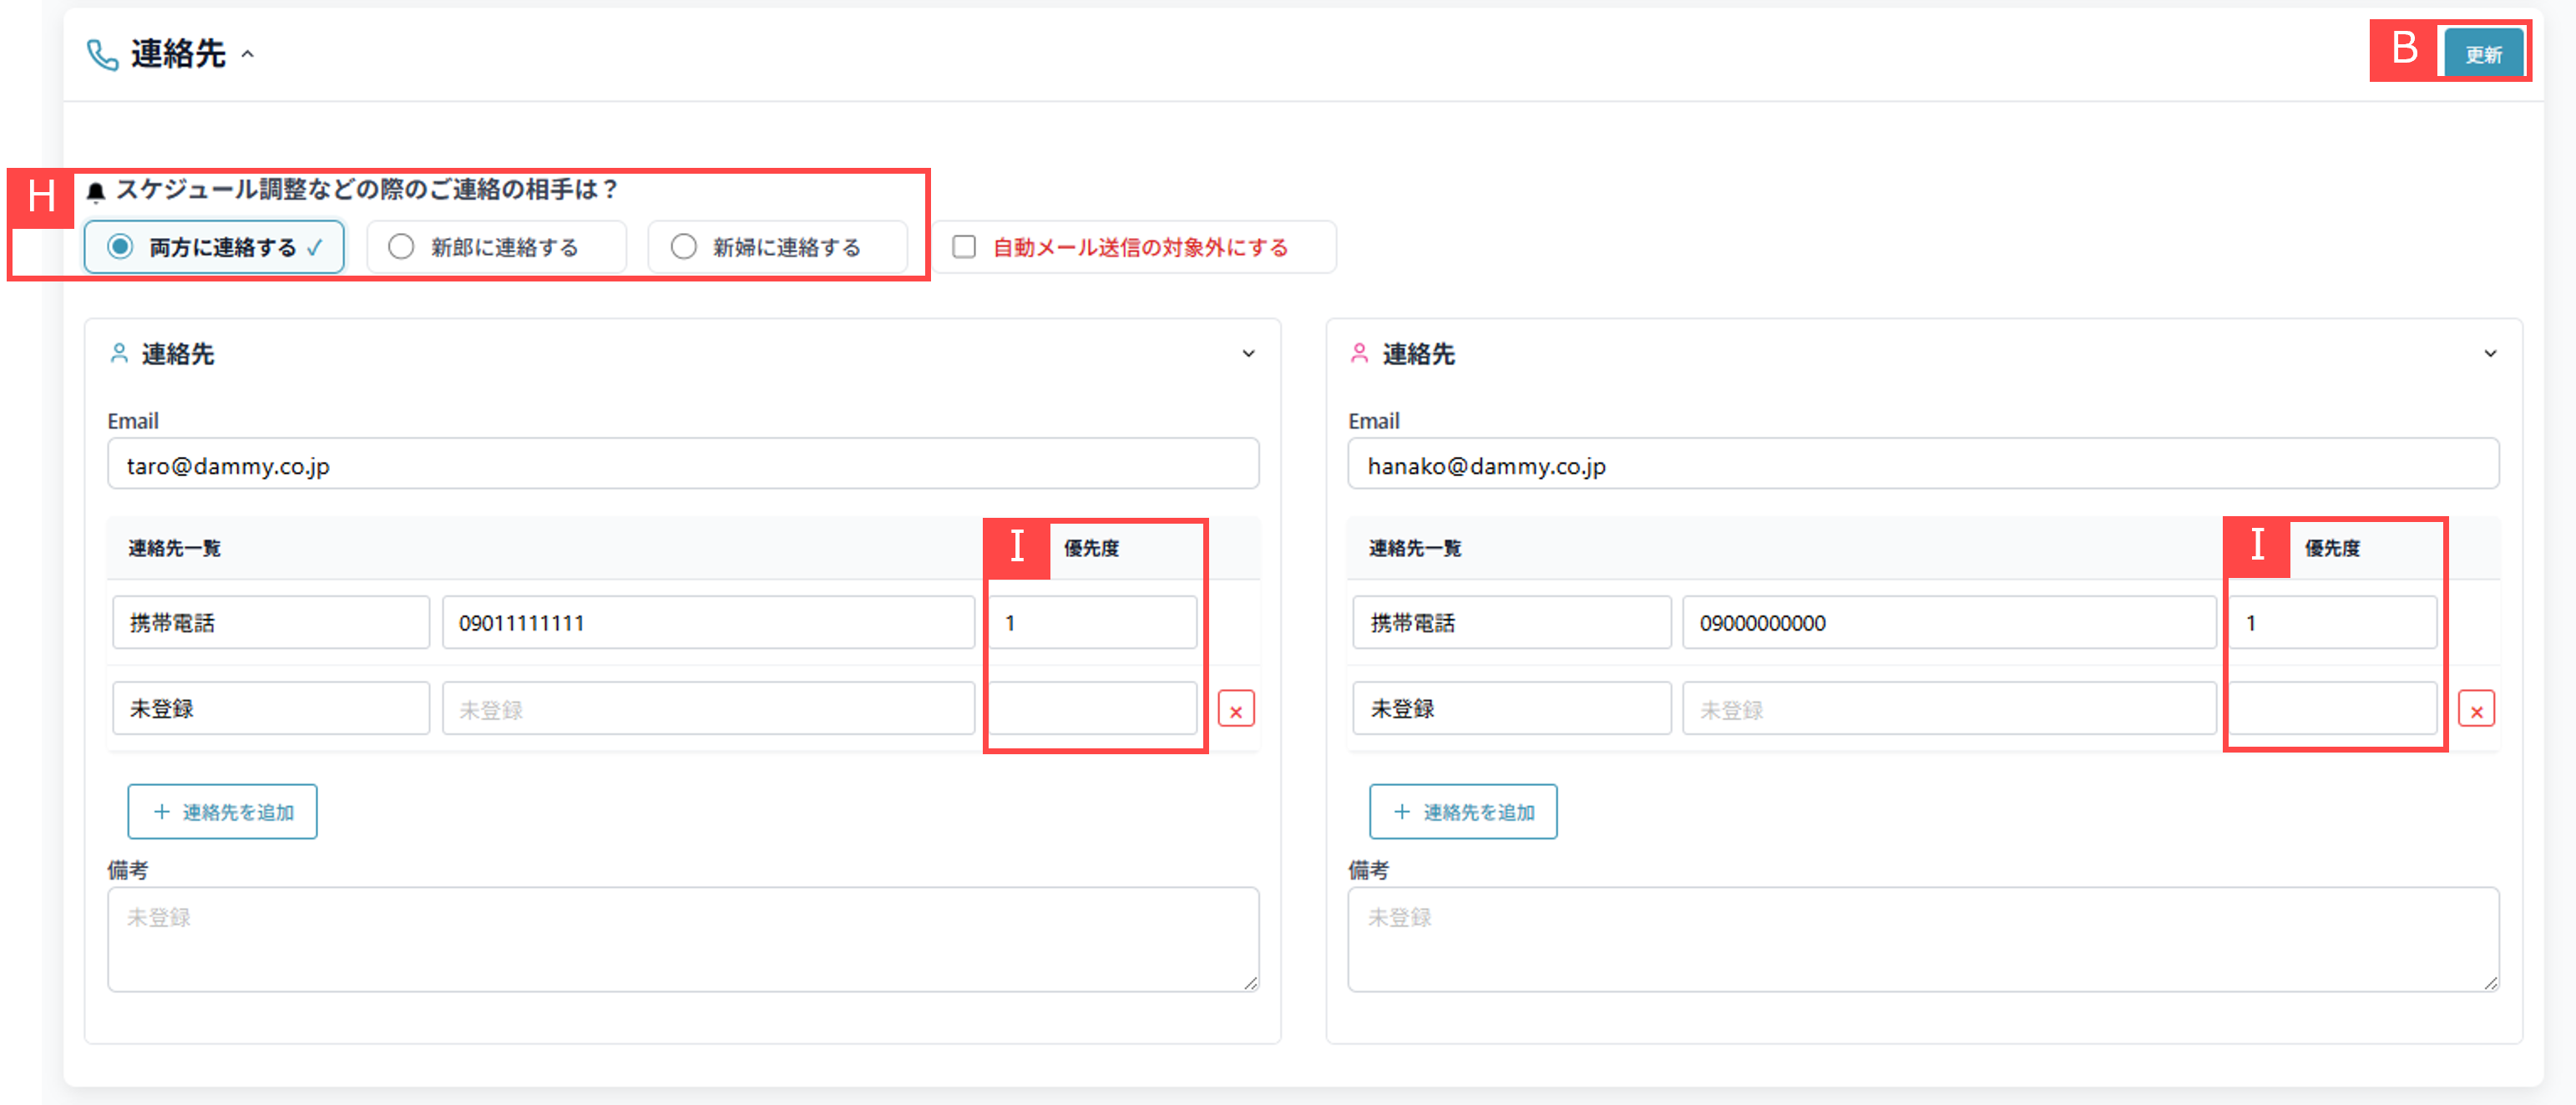Select 新郎に連絡する radio option
Viewport: 2576px width, 1105px height.
(x=401, y=247)
